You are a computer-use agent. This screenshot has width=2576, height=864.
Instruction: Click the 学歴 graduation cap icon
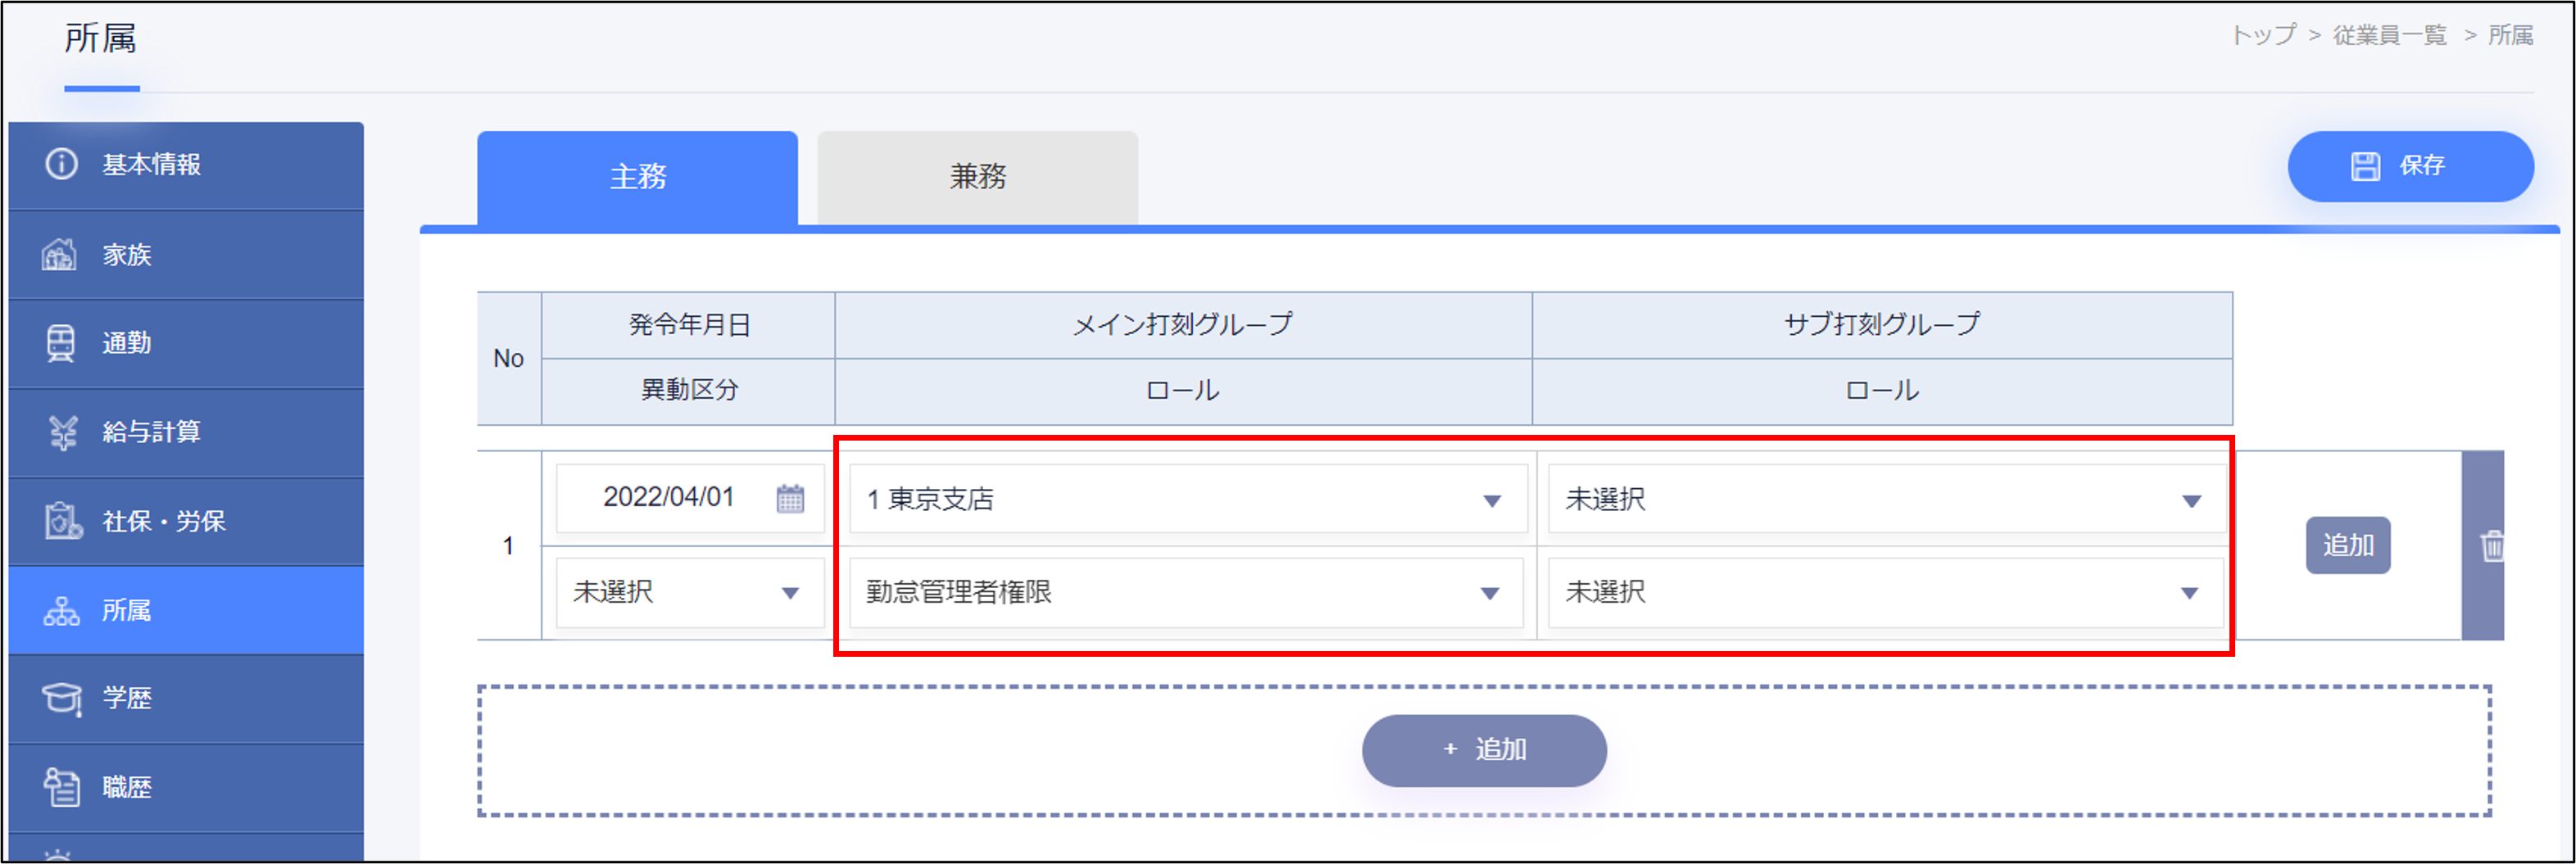pyautogui.click(x=62, y=698)
